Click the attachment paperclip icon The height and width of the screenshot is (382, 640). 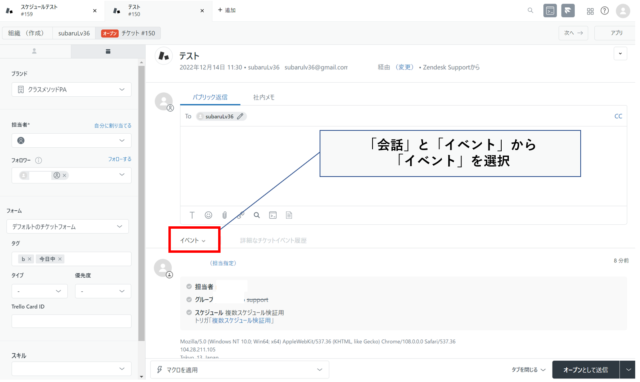pos(224,215)
